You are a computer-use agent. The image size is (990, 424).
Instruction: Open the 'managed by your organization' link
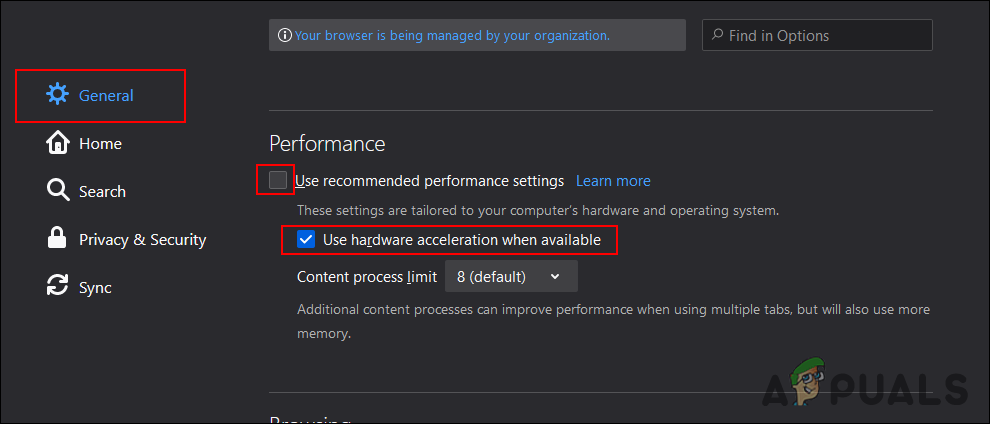click(x=452, y=35)
